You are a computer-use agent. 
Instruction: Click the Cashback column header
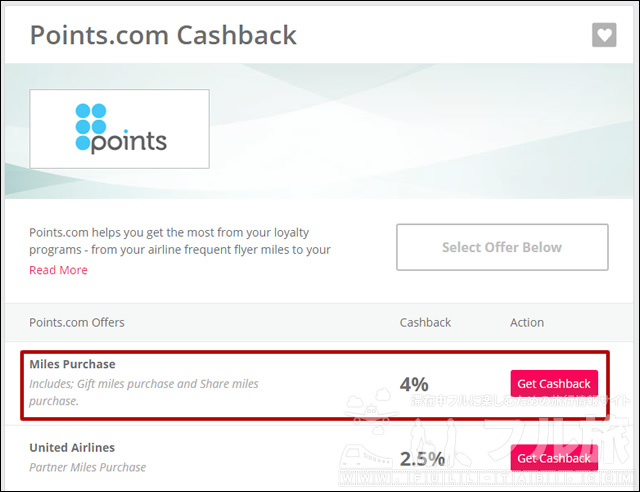click(x=425, y=323)
